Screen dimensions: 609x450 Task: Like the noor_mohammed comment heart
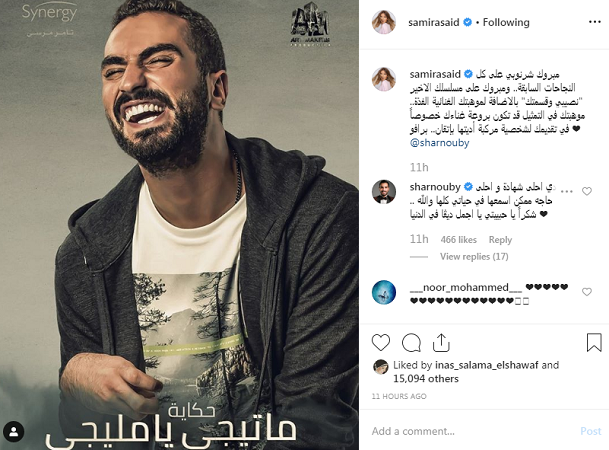coord(586,292)
